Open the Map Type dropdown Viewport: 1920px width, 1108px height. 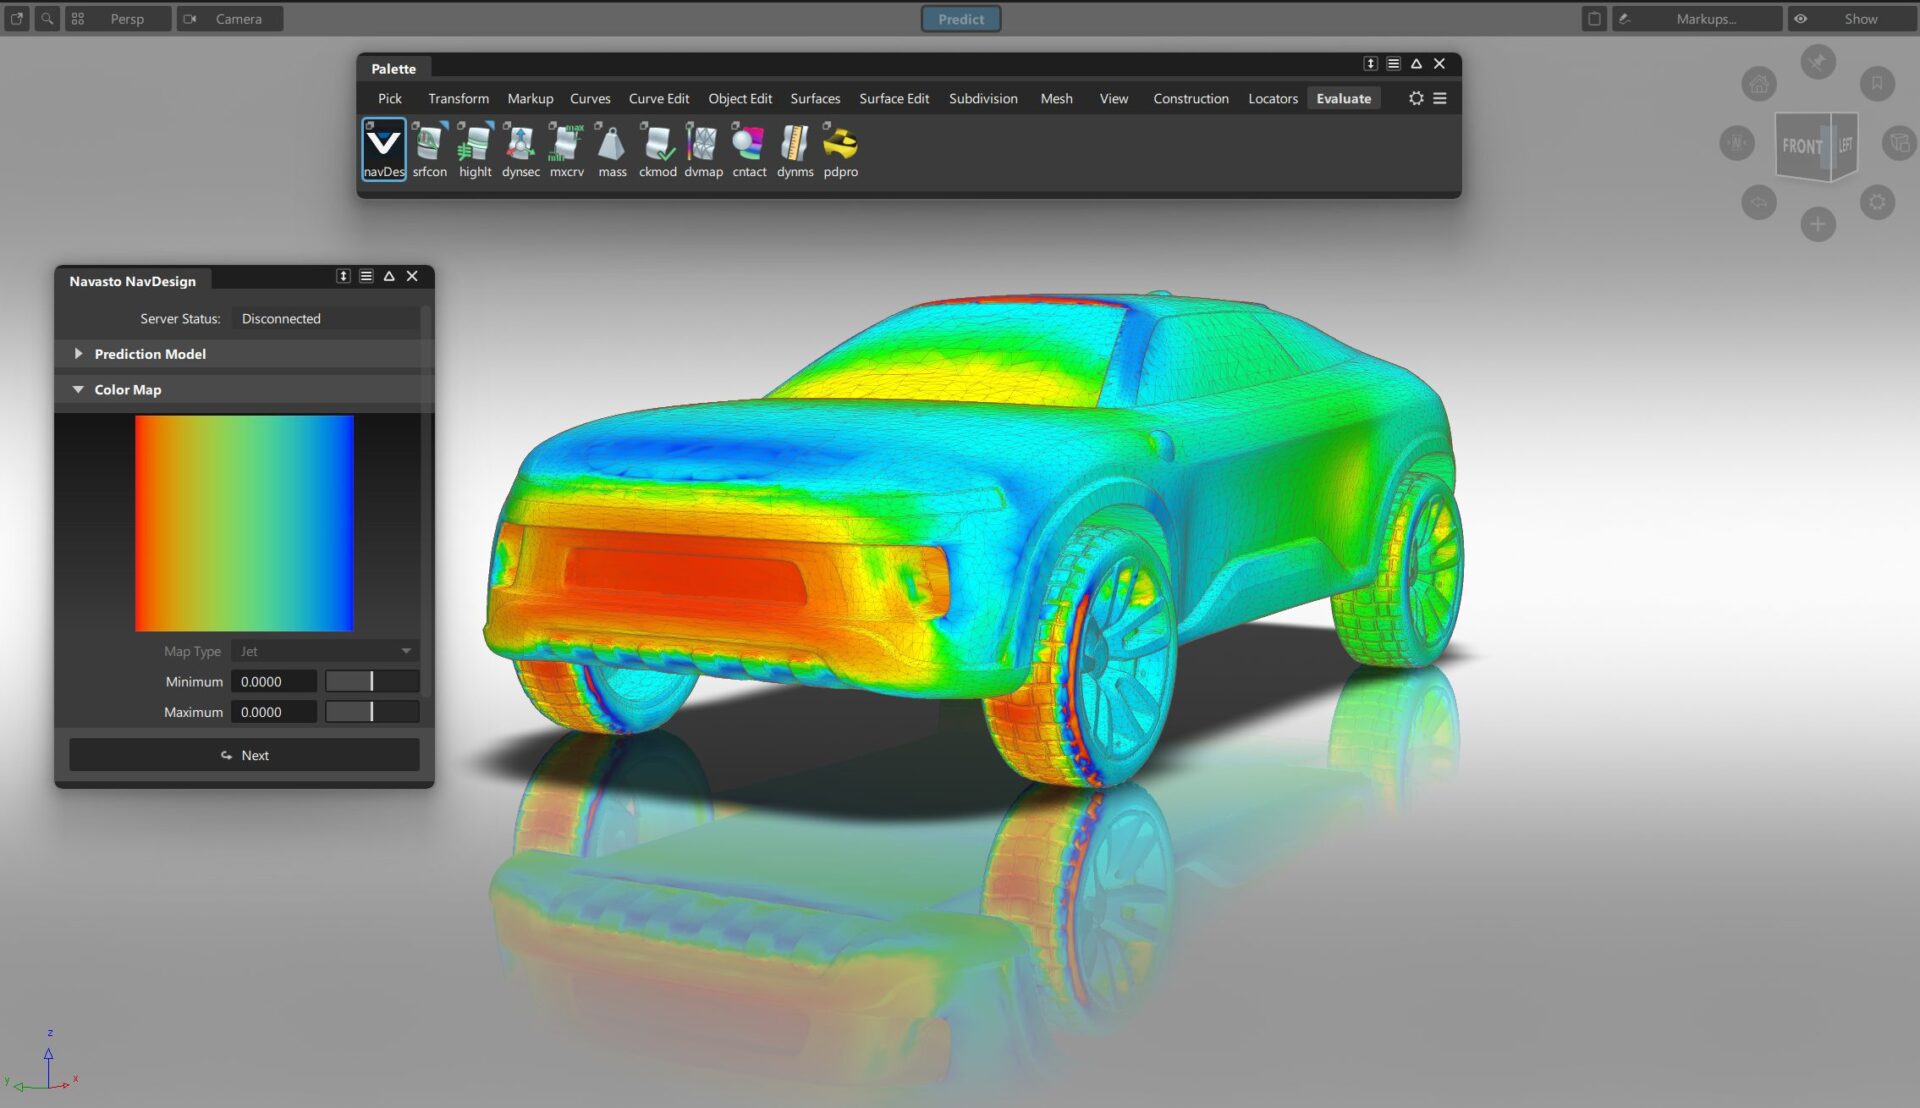coord(323,651)
